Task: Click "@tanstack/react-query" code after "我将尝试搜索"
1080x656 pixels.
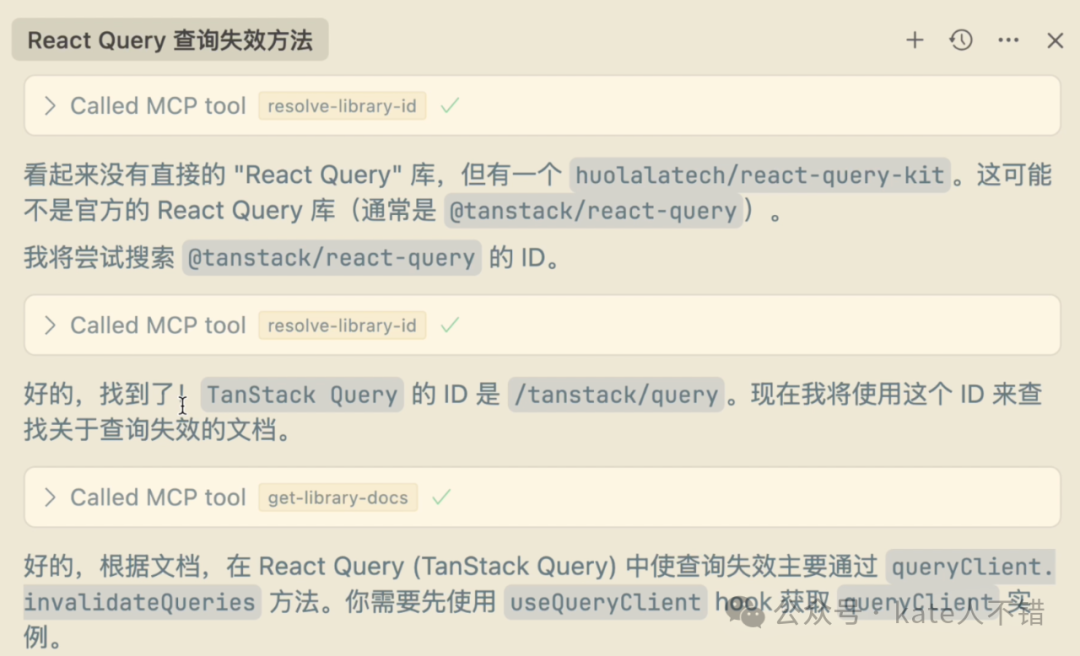Action: click(331, 258)
